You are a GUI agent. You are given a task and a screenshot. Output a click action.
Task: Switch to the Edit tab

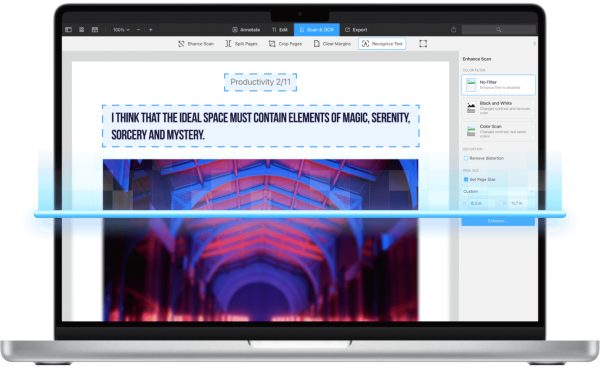tap(279, 29)
